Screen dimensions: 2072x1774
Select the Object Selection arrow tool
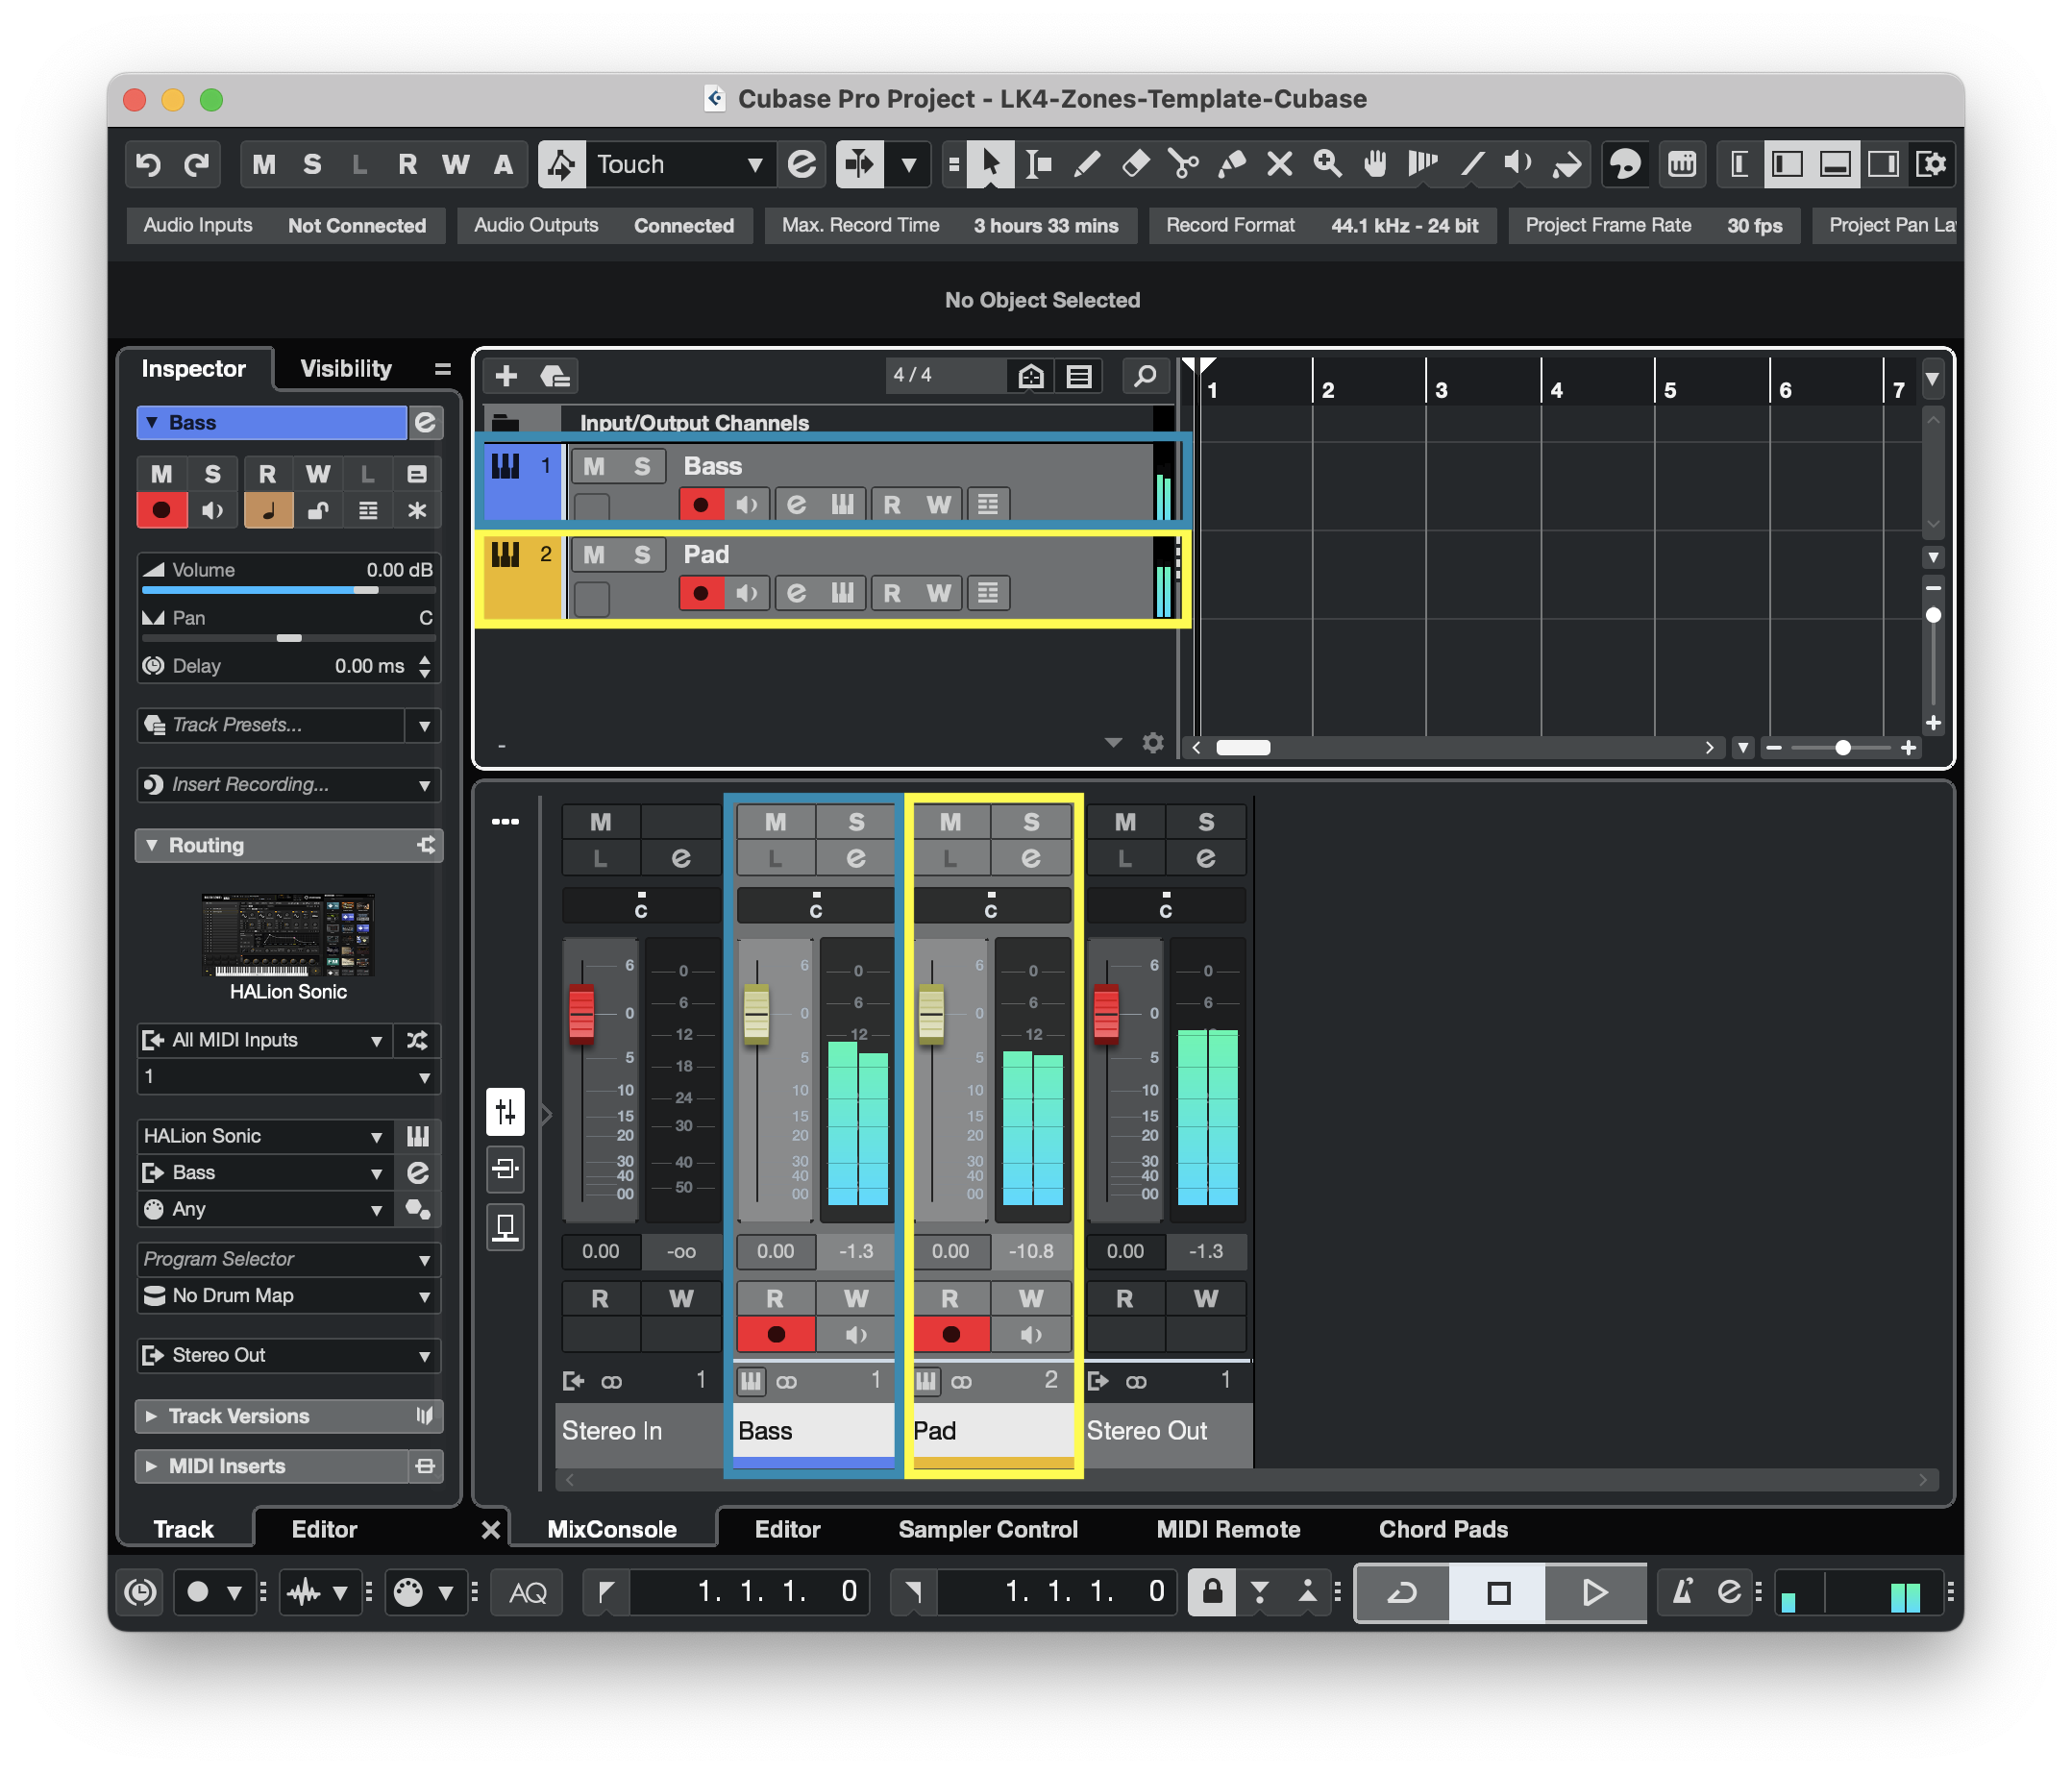pyautogui.click(x=989, y=164)
